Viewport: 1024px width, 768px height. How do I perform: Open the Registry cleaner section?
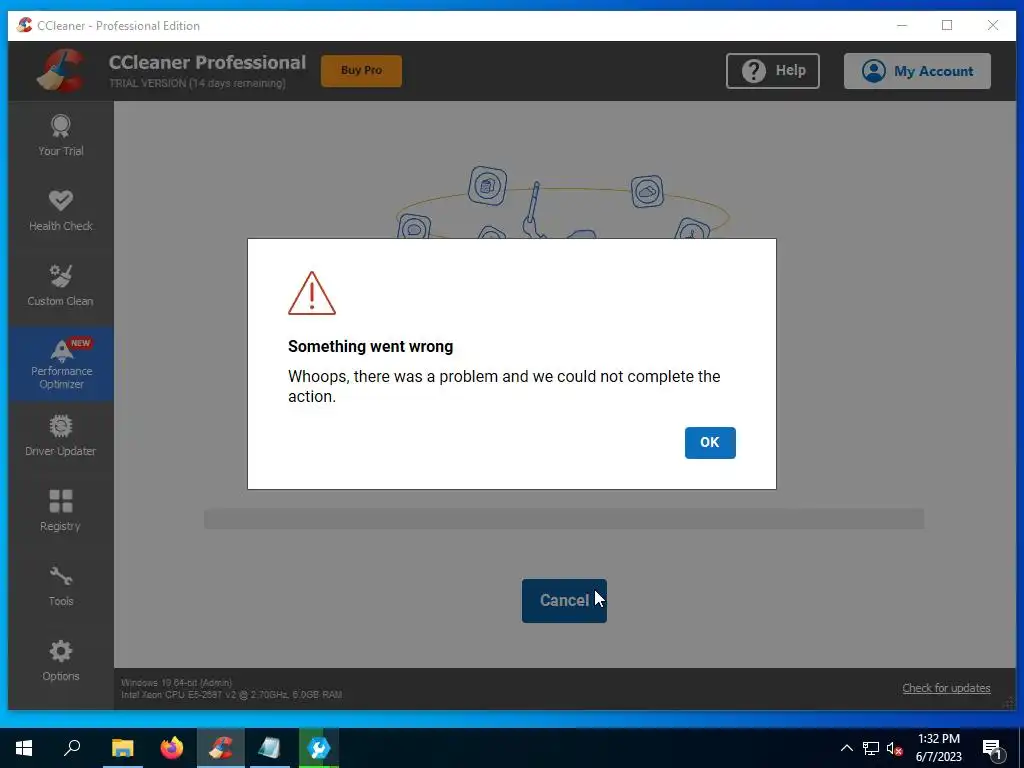pos(61,511)
